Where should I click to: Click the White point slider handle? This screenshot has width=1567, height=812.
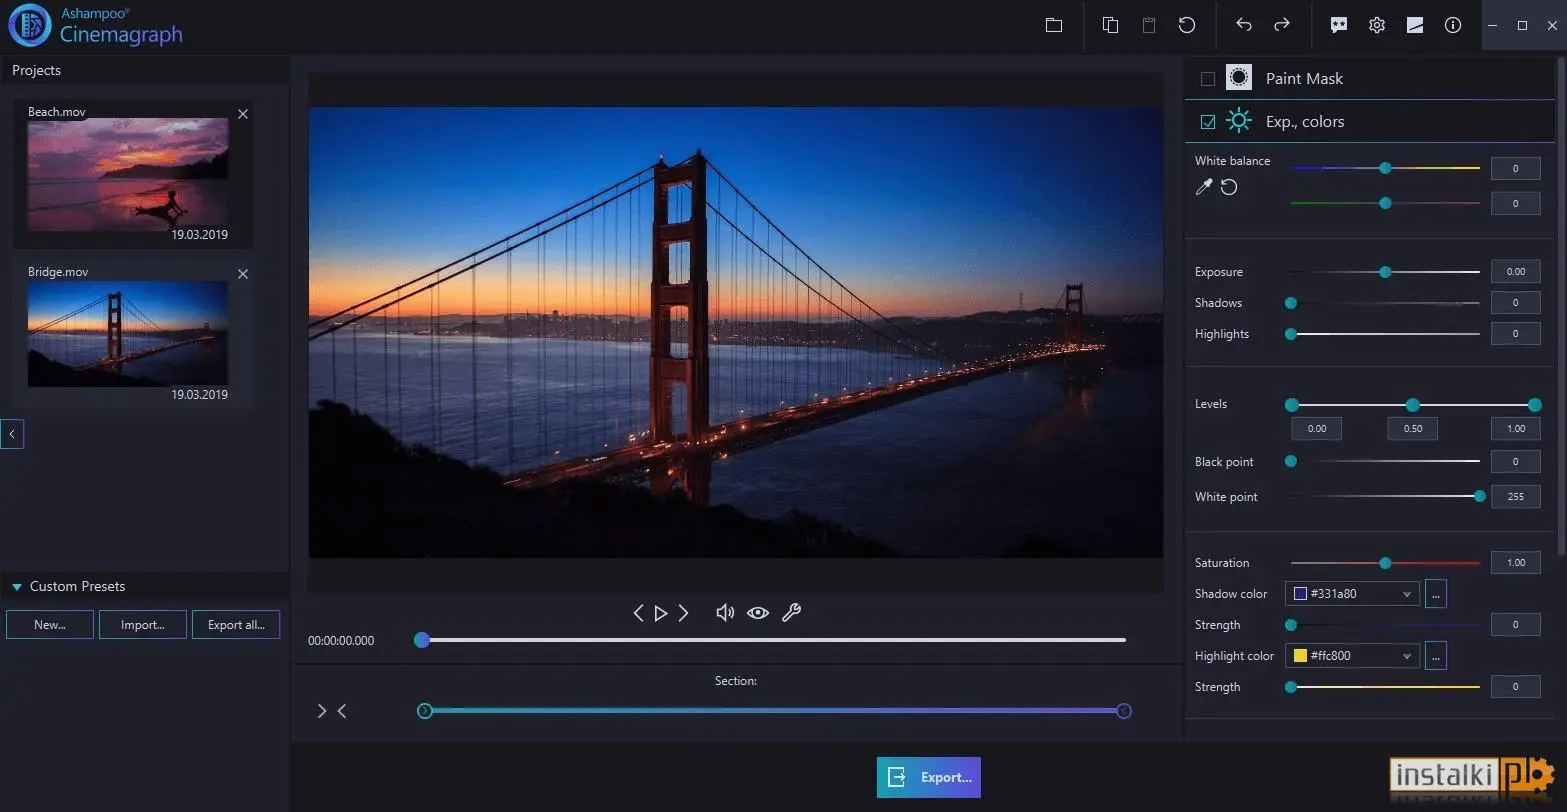click(1480, 496)
